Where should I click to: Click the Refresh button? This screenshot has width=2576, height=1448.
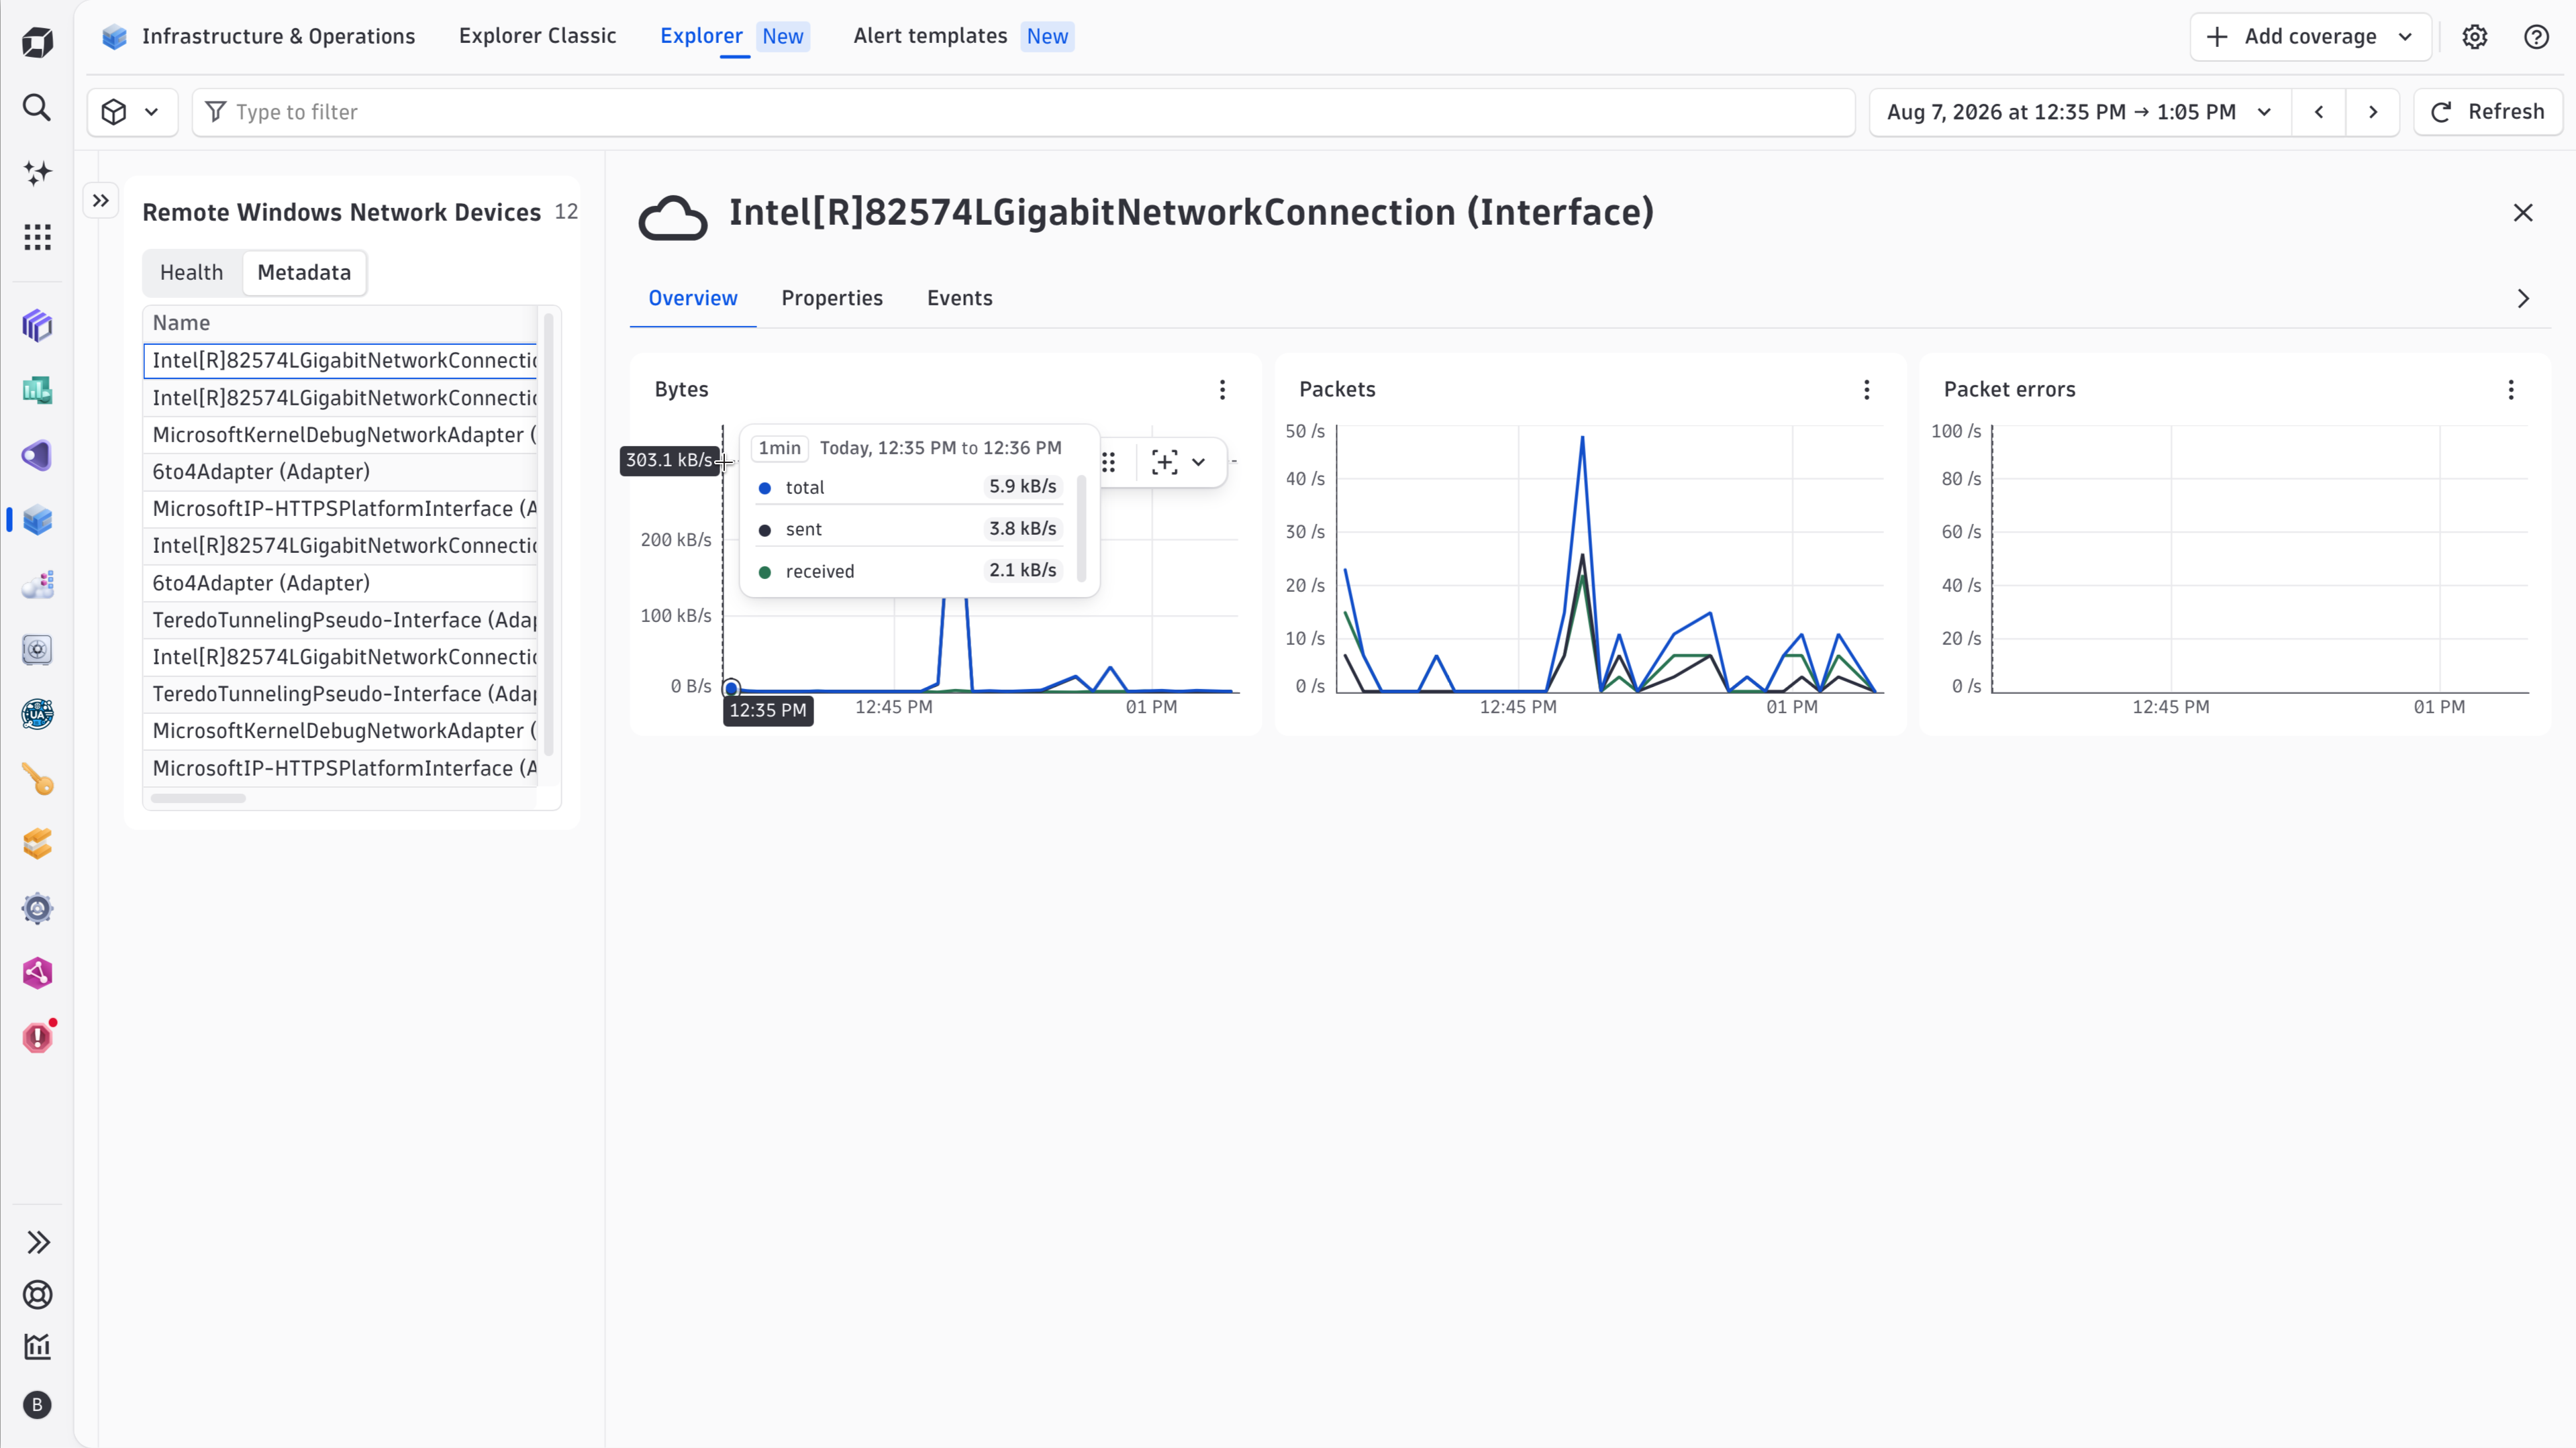point(2488,112)
